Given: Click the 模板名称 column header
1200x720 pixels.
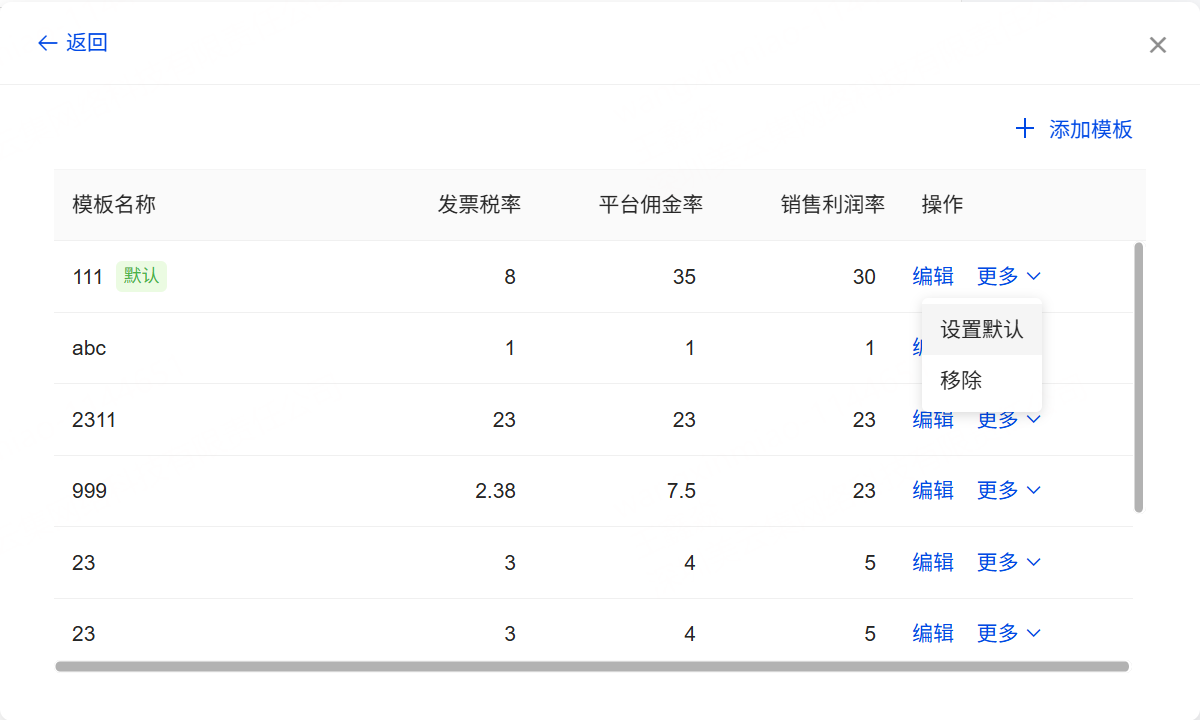Looking at the screenshot, I should point(114,205).
